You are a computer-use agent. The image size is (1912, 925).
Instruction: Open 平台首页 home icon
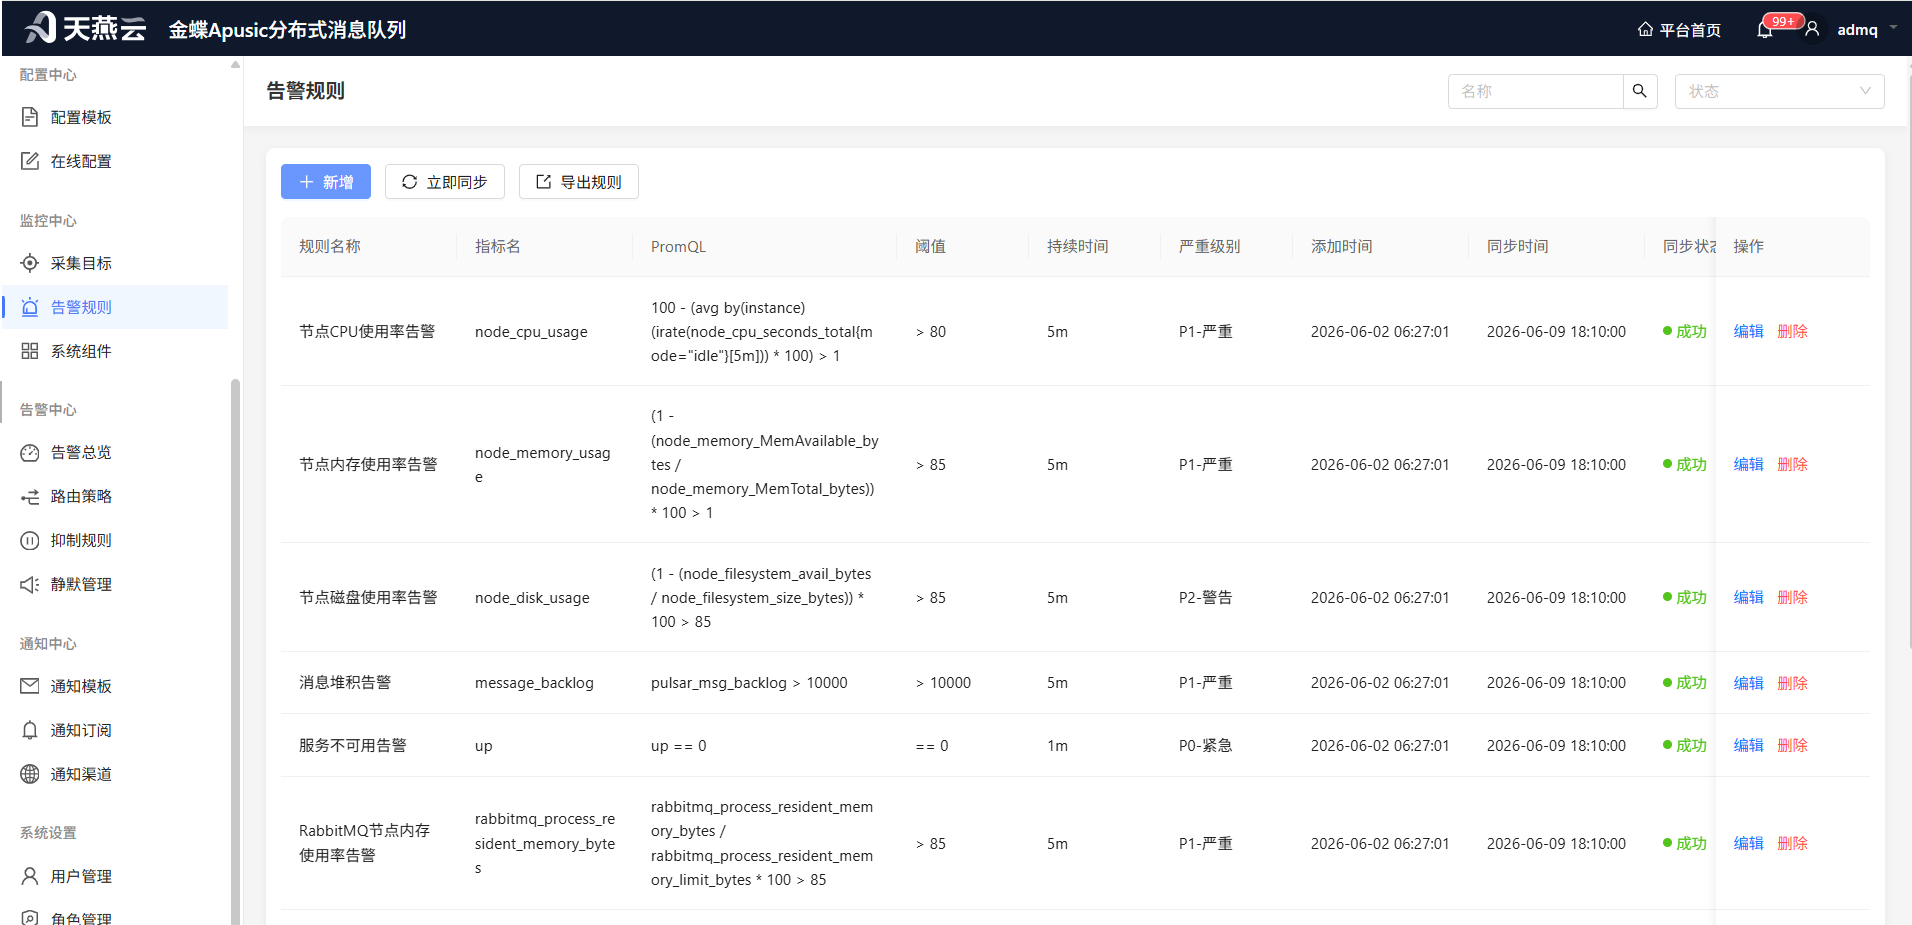click(x=1645, y=29)
